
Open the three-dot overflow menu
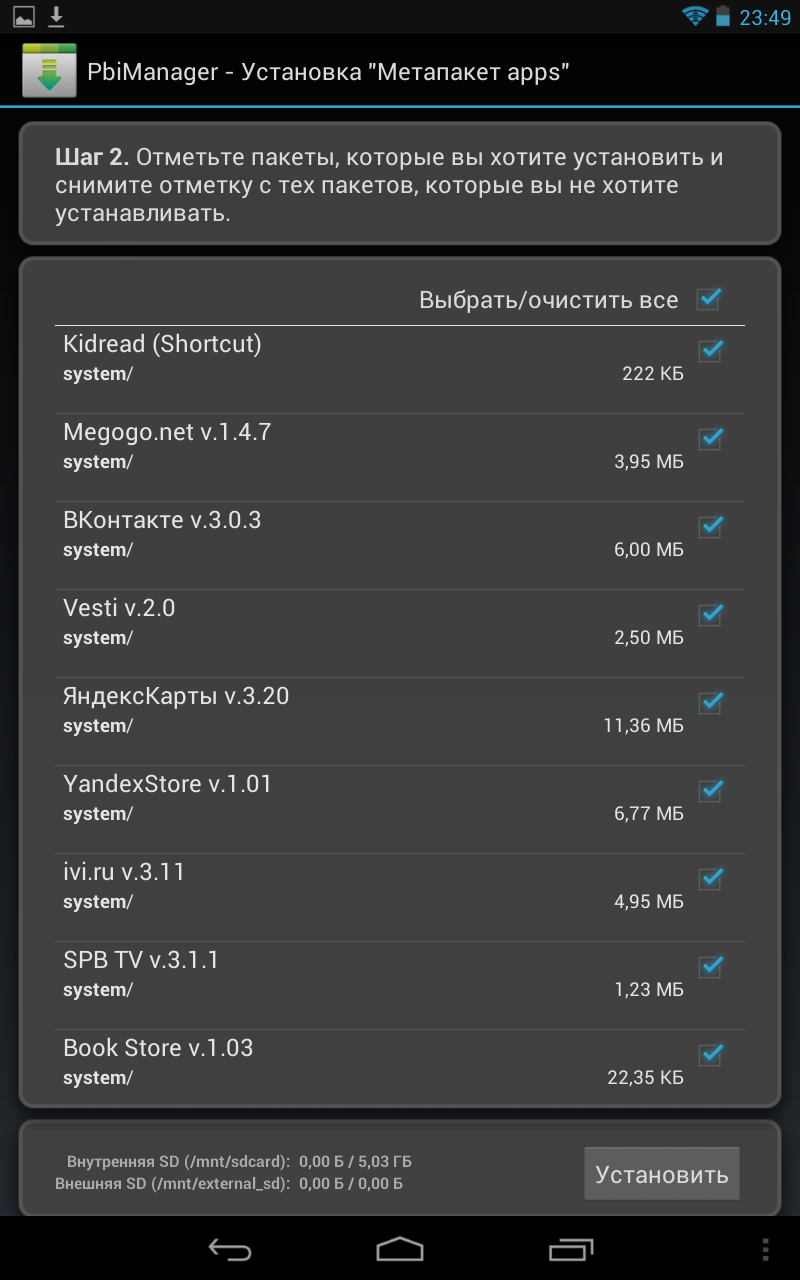click(x=765, y=1249)
